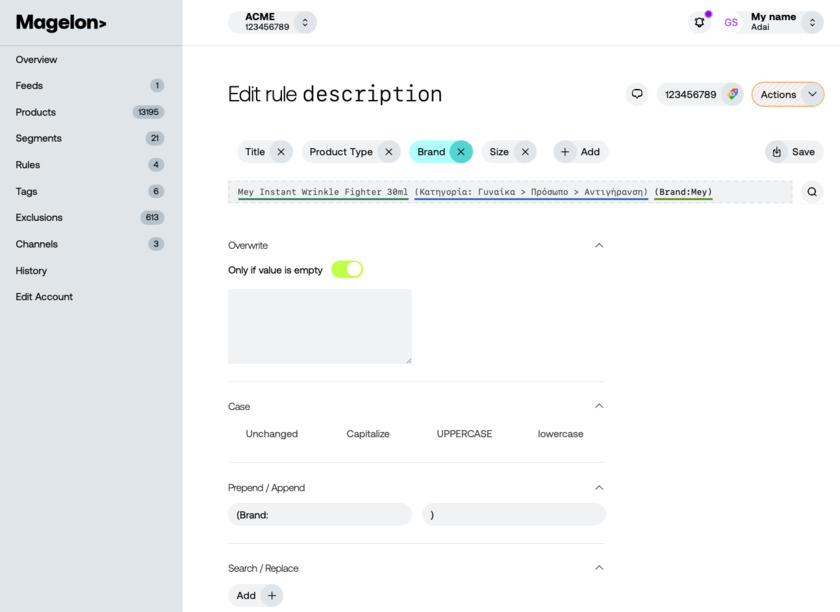This screenshot has height=612, width=840.
Task: Click the GS user avatar initials
Action: [731, 23]
